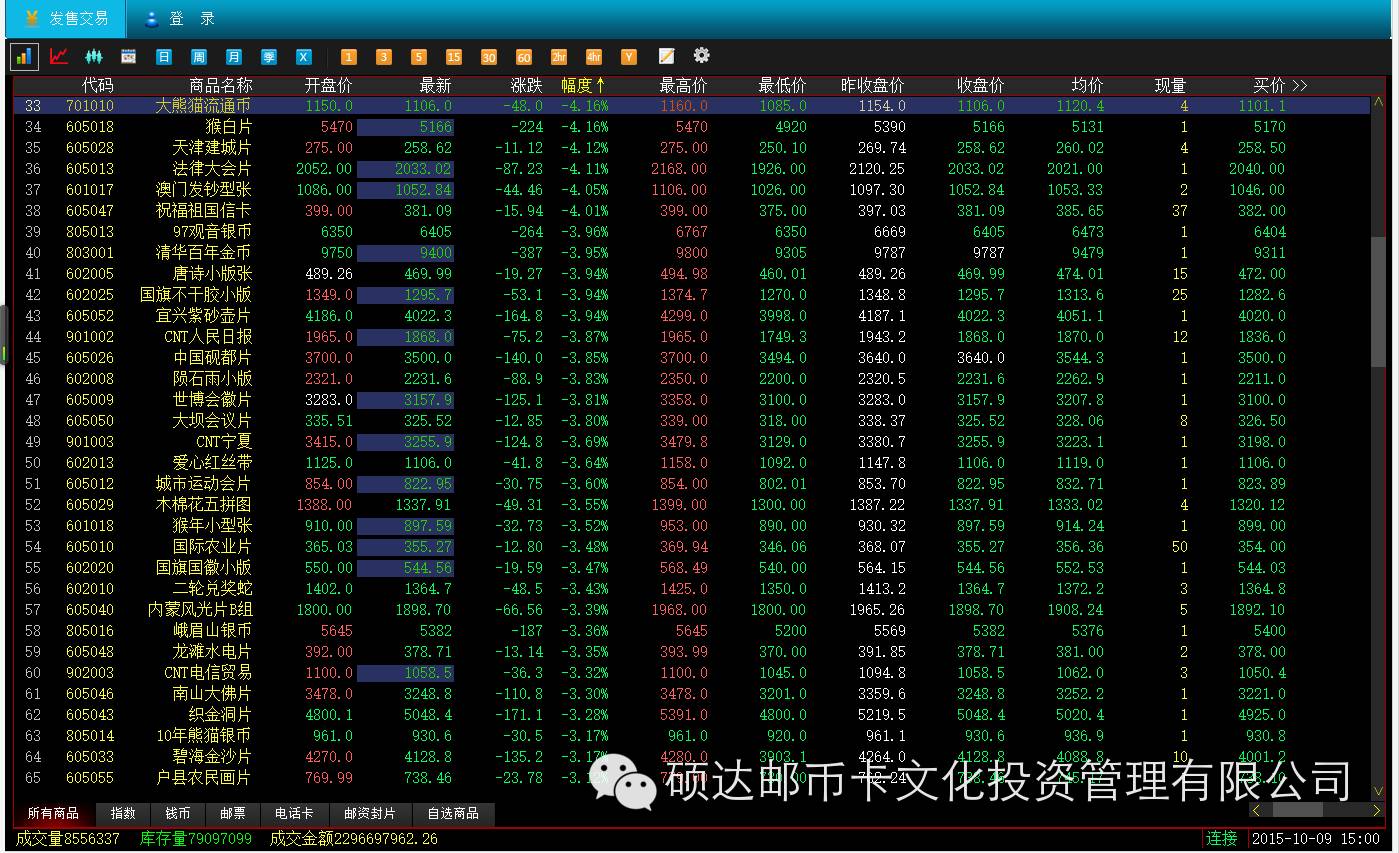Click the orange Y interval icon
Viewport: 1399px width, 853px height.
click(629, 57)
